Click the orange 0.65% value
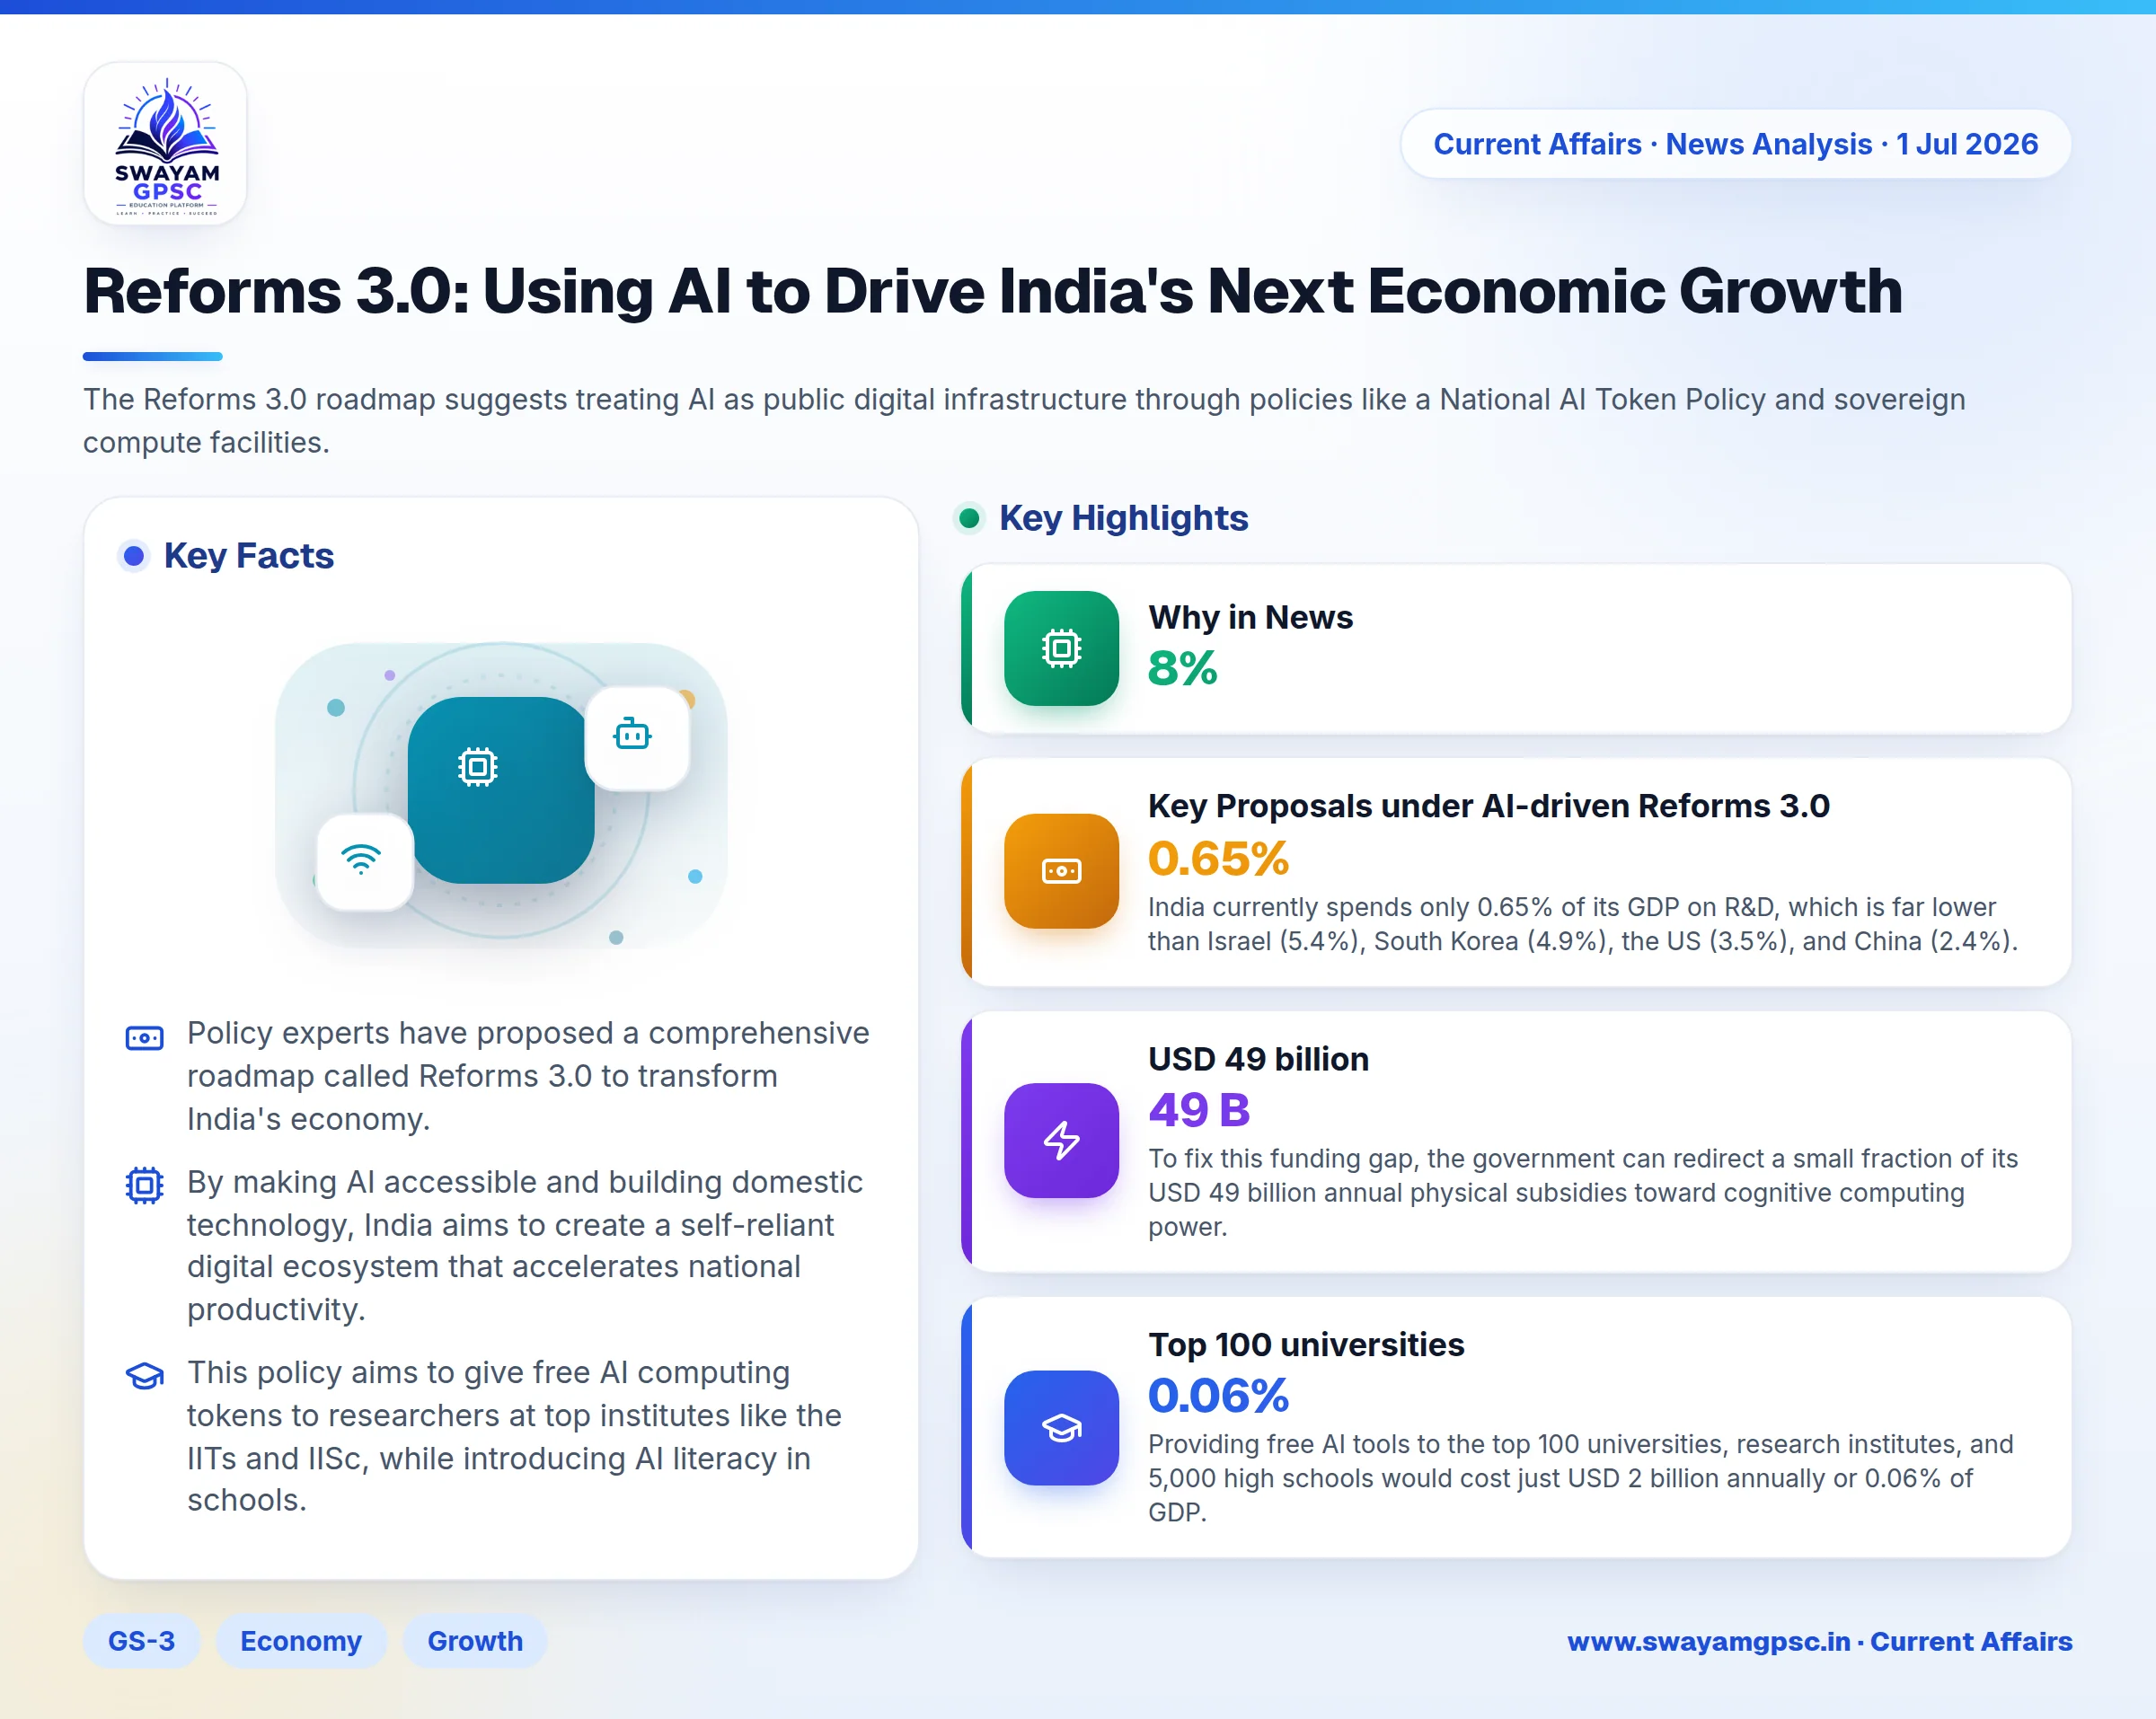The image size is (2156, 1719). [1218, 858]
